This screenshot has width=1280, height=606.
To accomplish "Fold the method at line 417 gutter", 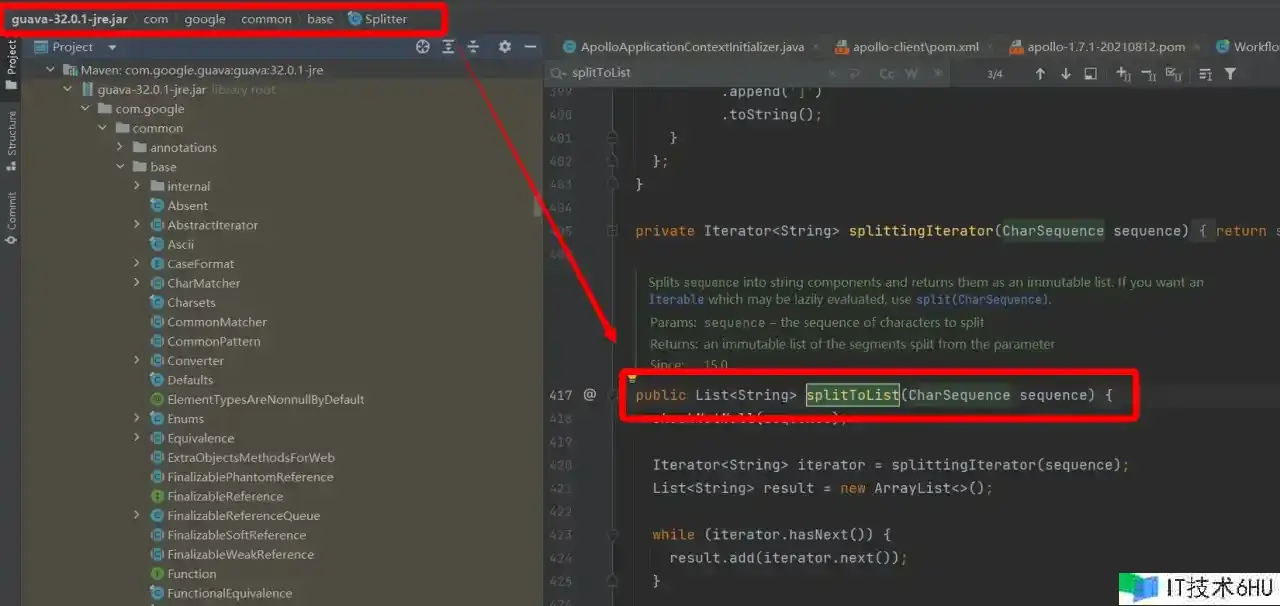I will point(612,395).
